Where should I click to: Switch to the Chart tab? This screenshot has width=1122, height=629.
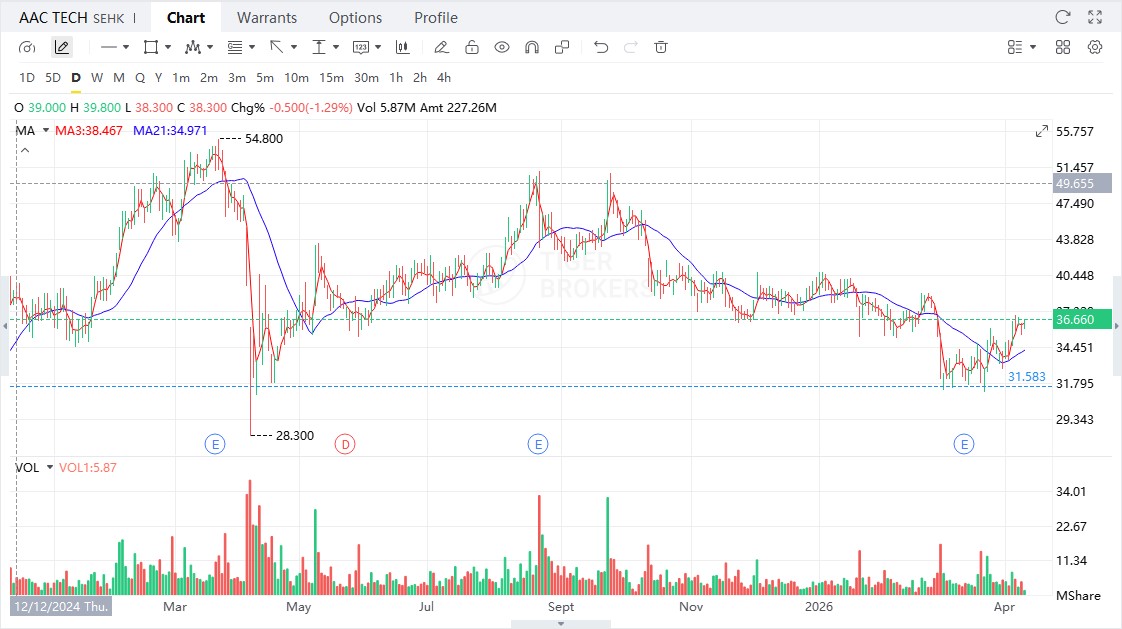(185, 18)
